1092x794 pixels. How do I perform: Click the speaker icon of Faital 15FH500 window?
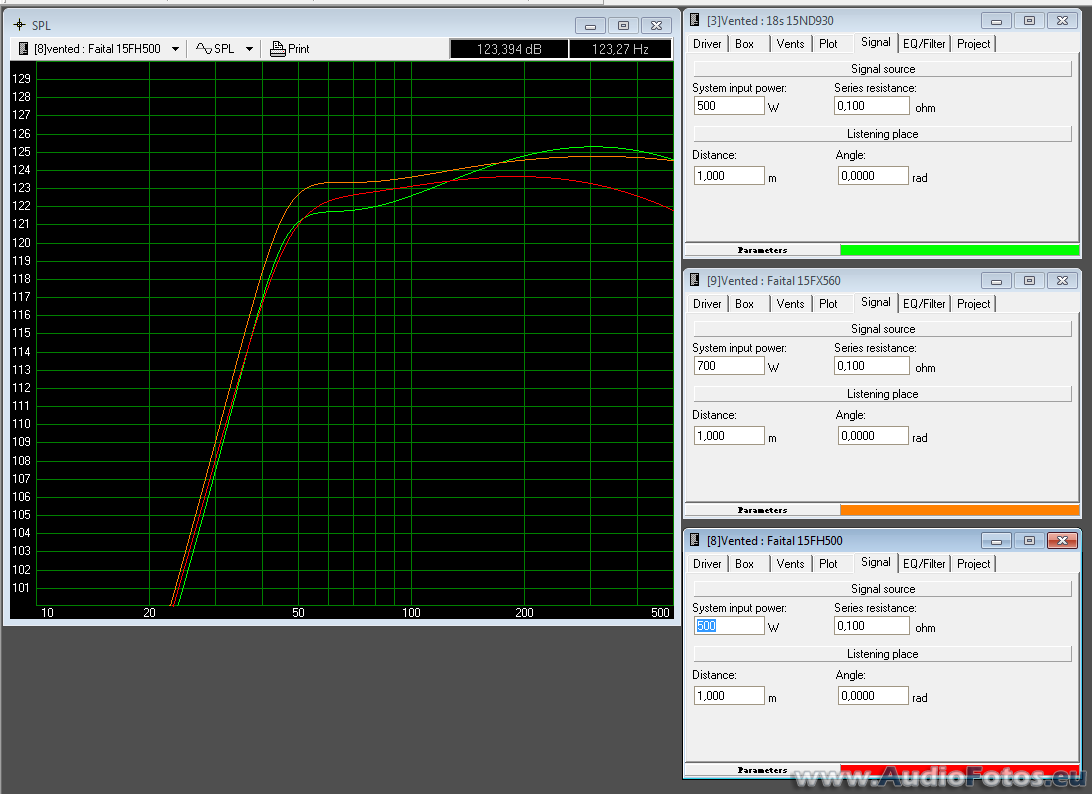point(694,540)
